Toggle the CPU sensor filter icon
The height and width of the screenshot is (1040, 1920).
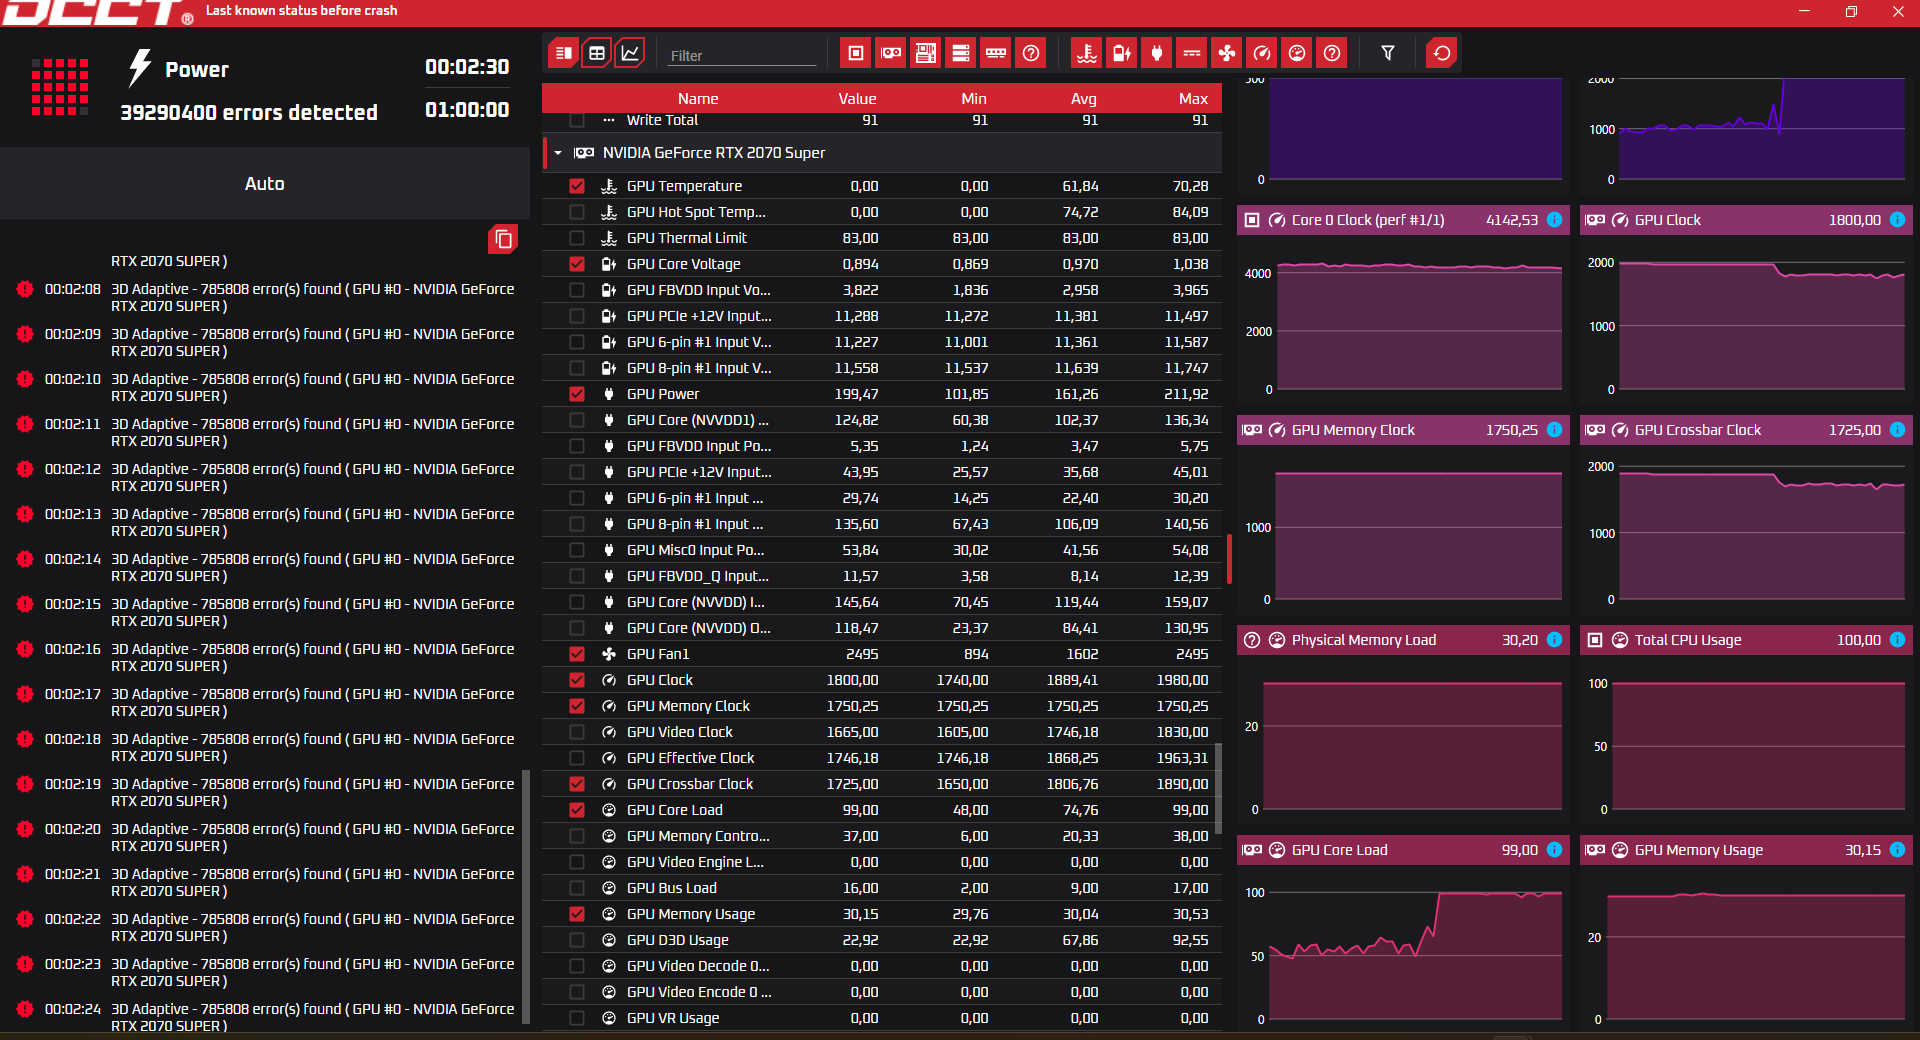[x=856, y=53]
